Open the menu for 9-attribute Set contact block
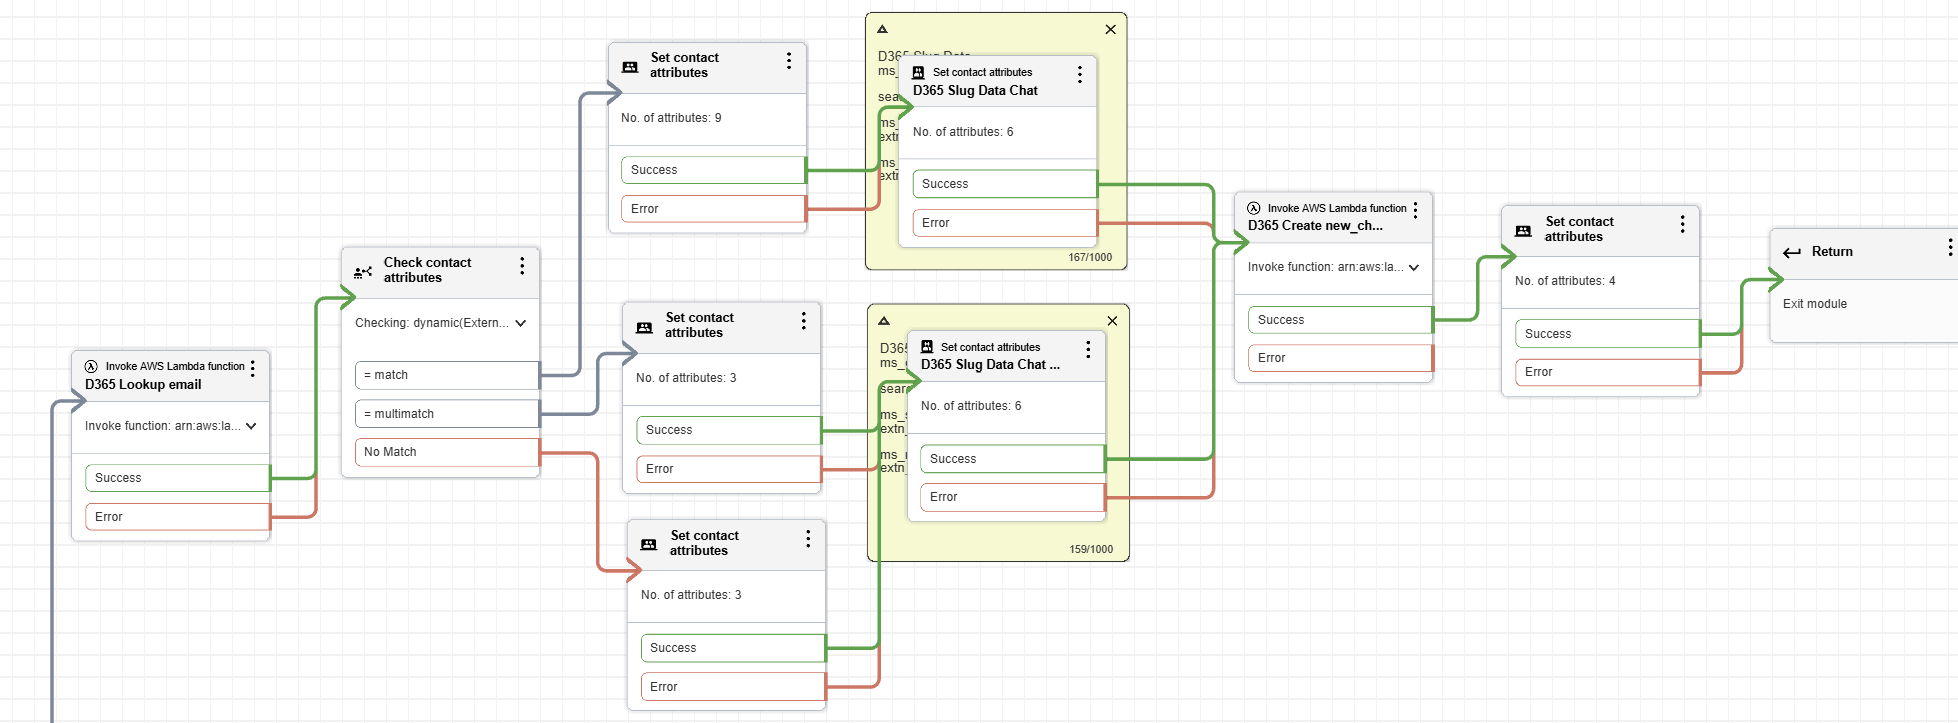Image resolution: width=1958 pixels, height=723 pixels. pyautogui.click(x=789, y=61)
